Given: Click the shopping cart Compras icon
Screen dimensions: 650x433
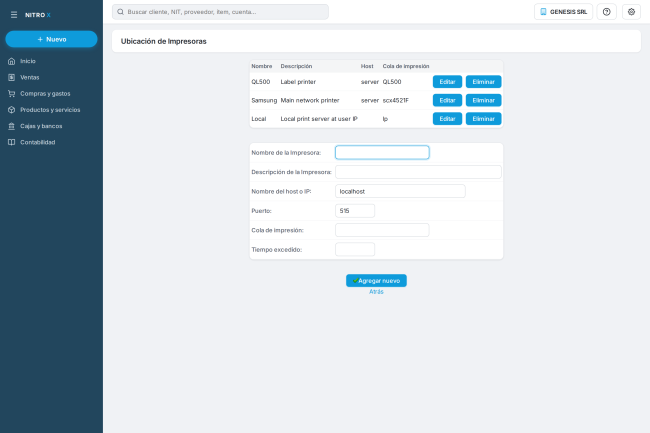Looking at the screenshot, I should pyautogui.click(x=12, y=94).
